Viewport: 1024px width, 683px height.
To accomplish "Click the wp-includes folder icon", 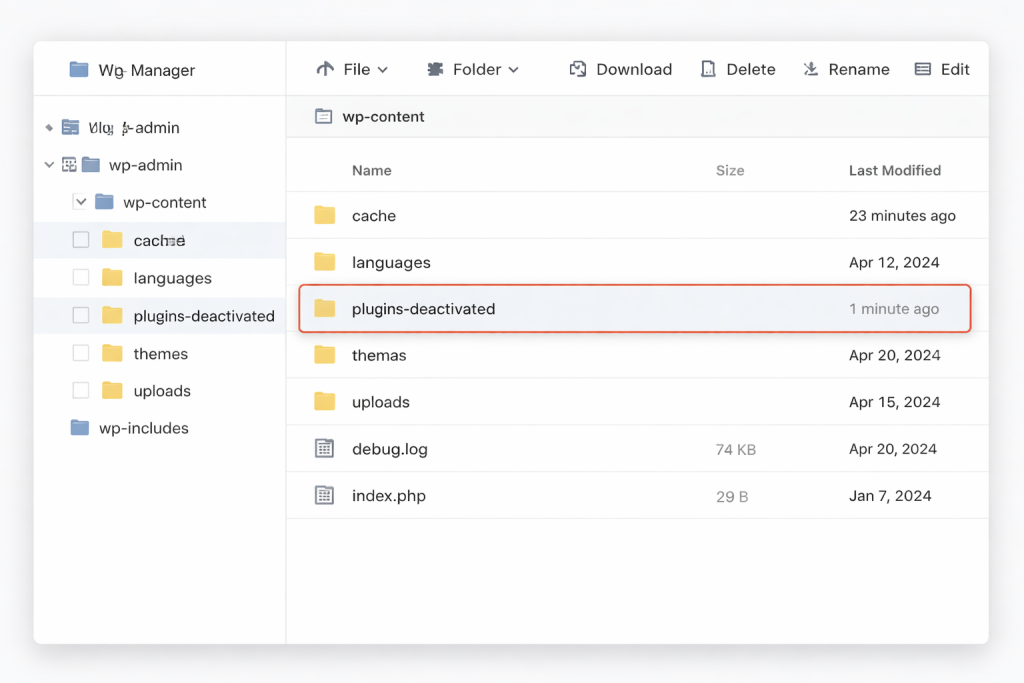I will coord(80,428).
